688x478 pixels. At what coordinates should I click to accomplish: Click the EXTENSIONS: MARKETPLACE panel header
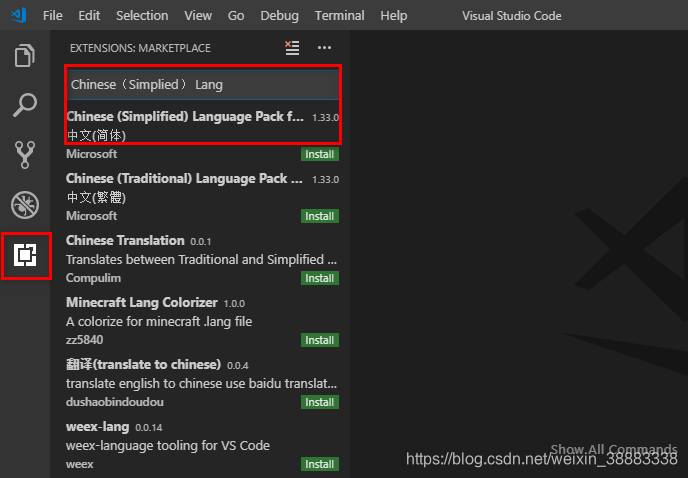click(x=140, y=48)
